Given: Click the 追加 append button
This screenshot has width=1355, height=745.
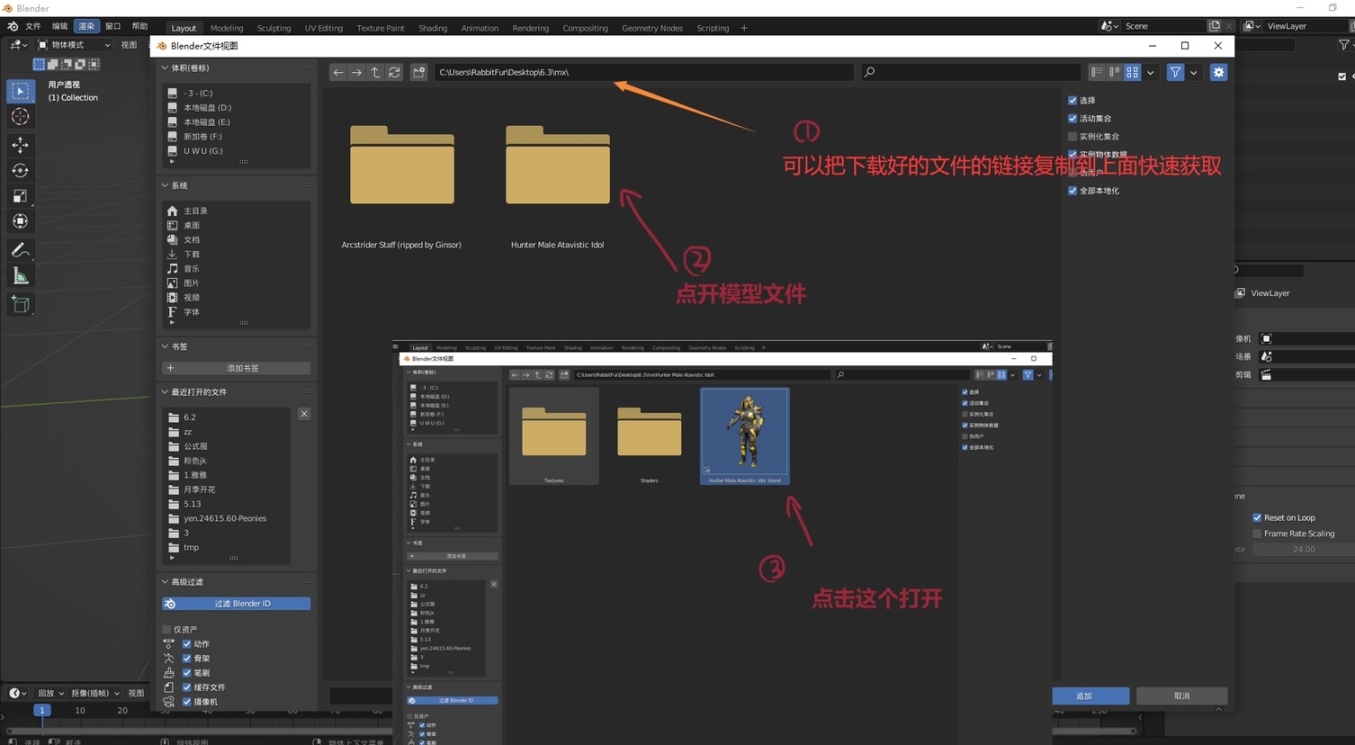Looking at the screenshot, I should [x=1090, y=696].
